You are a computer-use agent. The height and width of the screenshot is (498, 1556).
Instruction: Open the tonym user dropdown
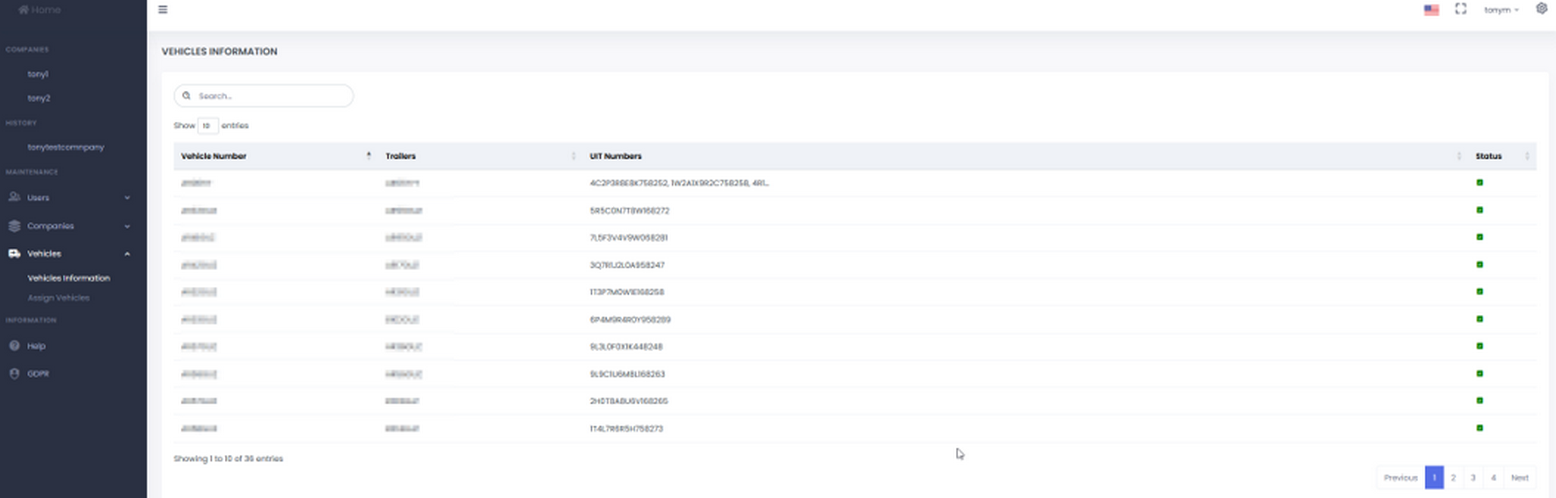tap(1501, 10)
